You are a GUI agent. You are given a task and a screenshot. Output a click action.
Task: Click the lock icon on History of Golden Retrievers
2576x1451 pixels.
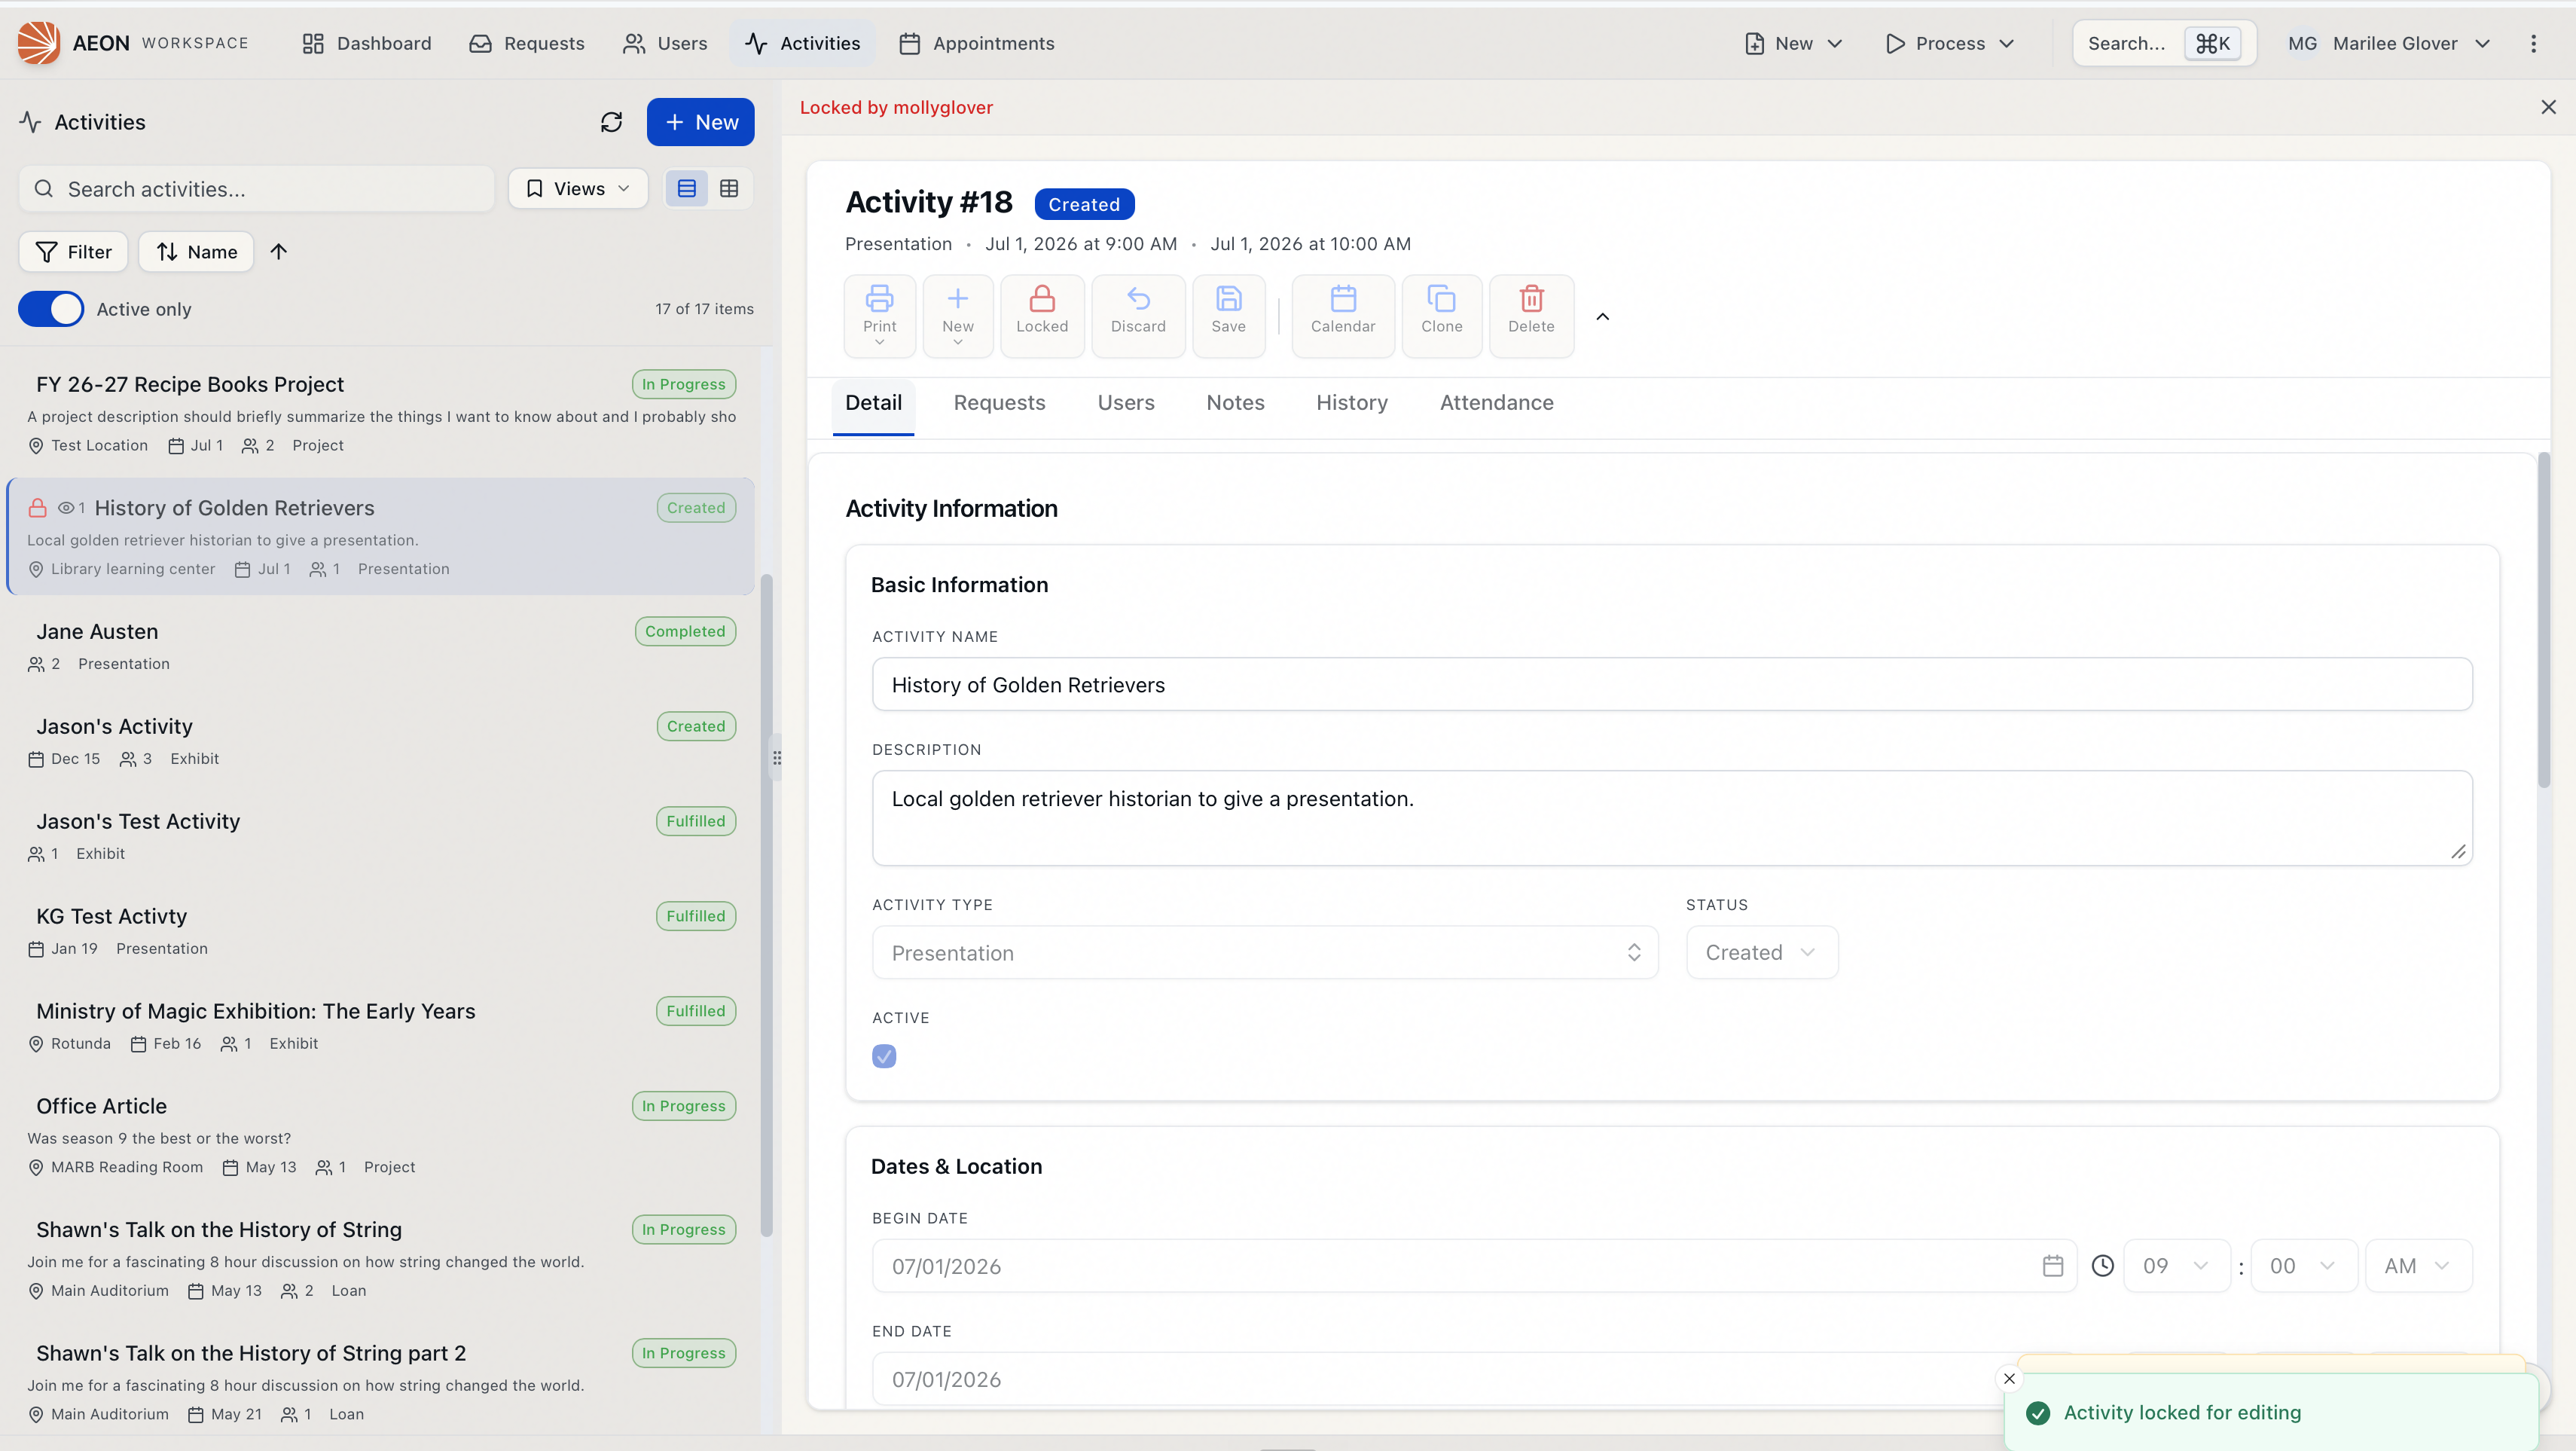[x=37, y=508]
